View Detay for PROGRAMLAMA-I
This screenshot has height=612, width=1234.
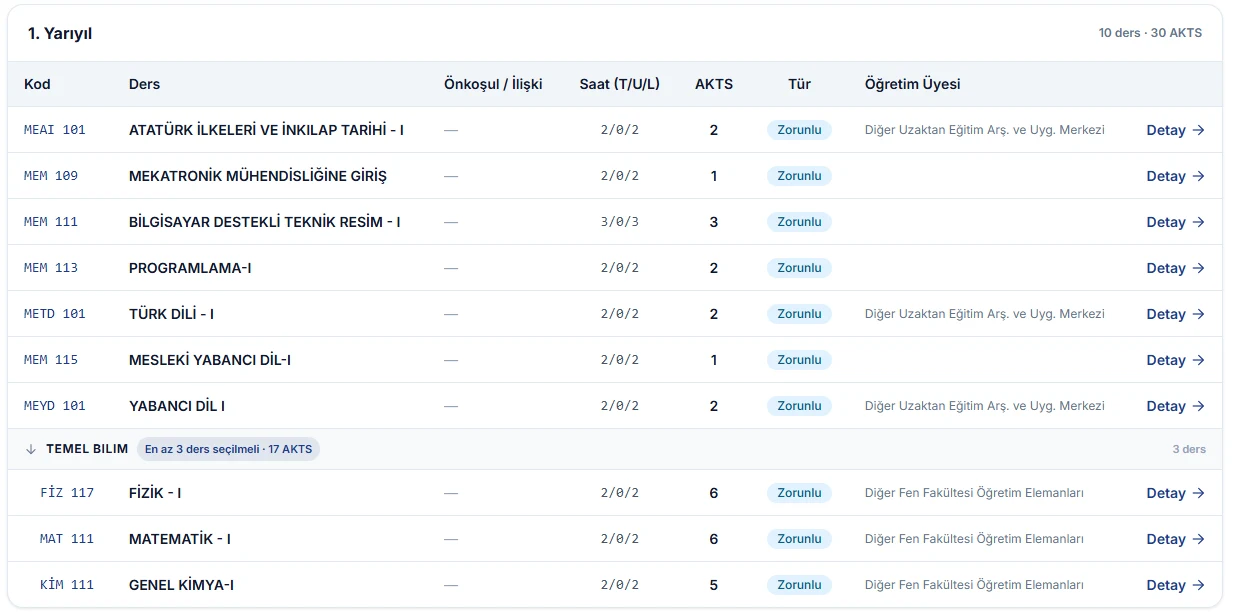(x=1175, y=268)
